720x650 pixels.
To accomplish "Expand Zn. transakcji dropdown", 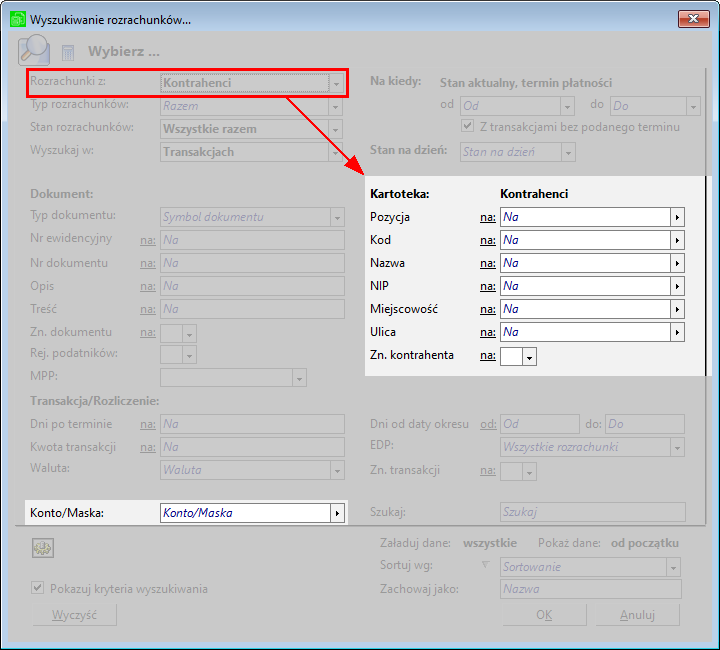I will (x=529, y=471).
